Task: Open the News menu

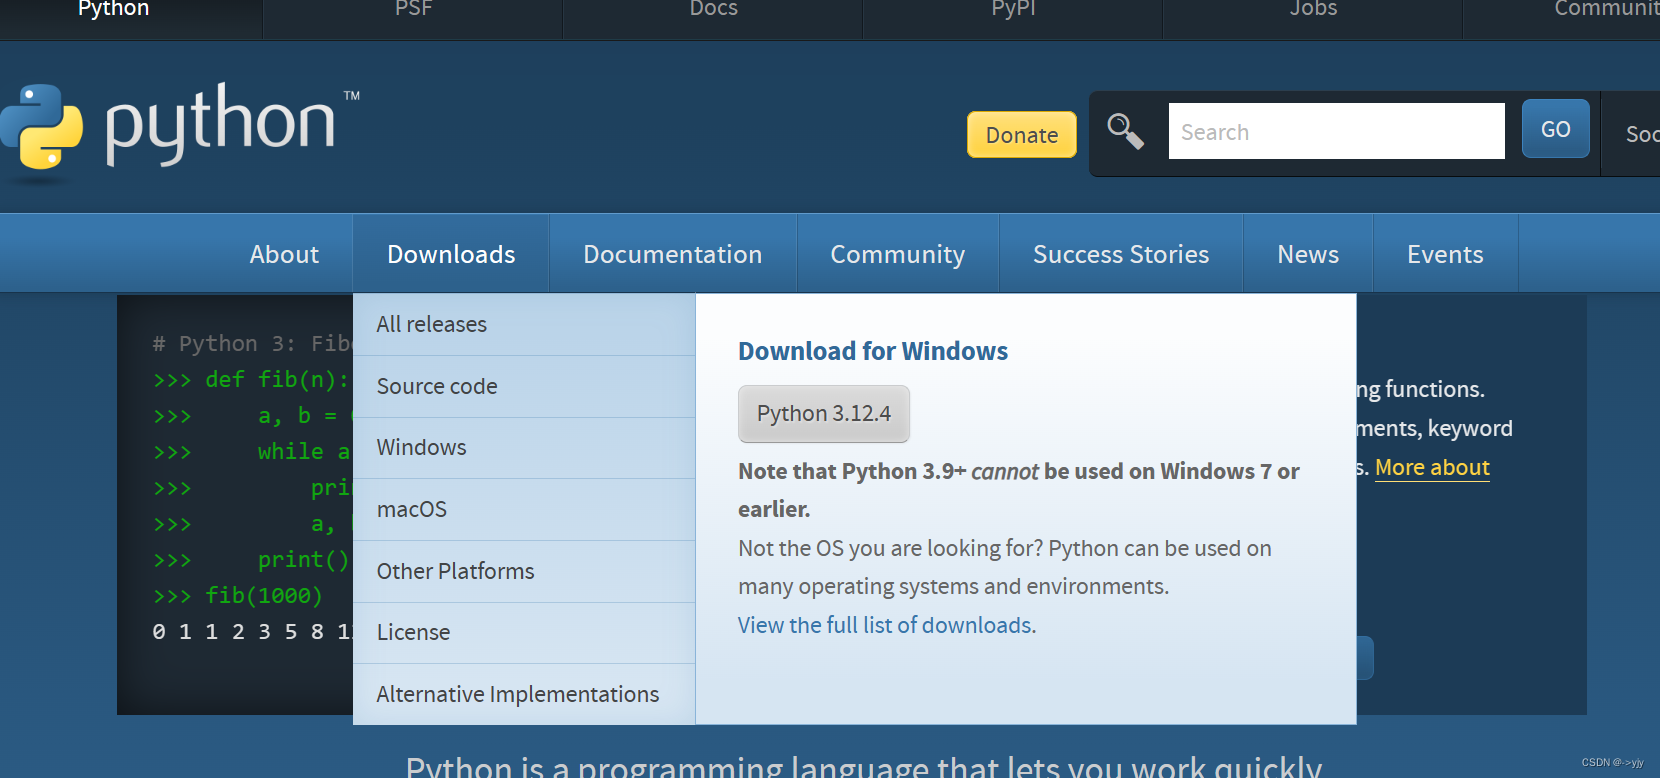Action: point(1308,254)
